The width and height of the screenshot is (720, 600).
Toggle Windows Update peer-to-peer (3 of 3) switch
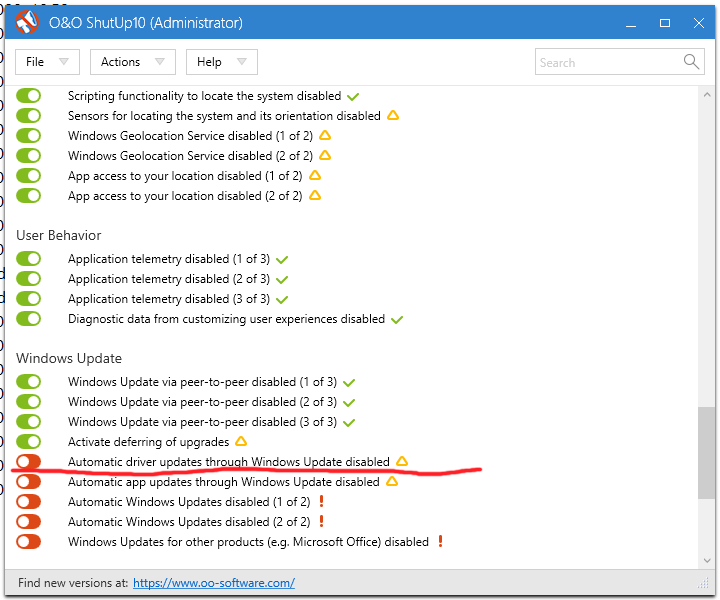pyautogui.click(x=28, y=421)
